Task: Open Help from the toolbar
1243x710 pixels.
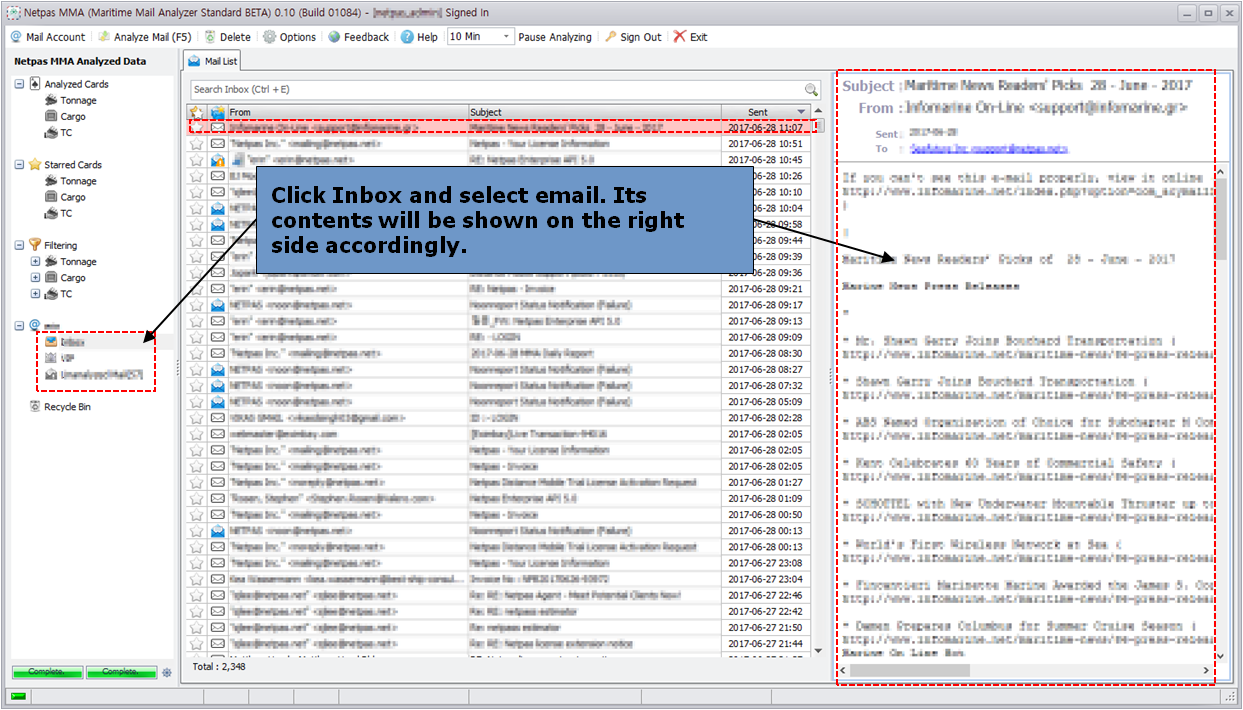Action: 419,37
